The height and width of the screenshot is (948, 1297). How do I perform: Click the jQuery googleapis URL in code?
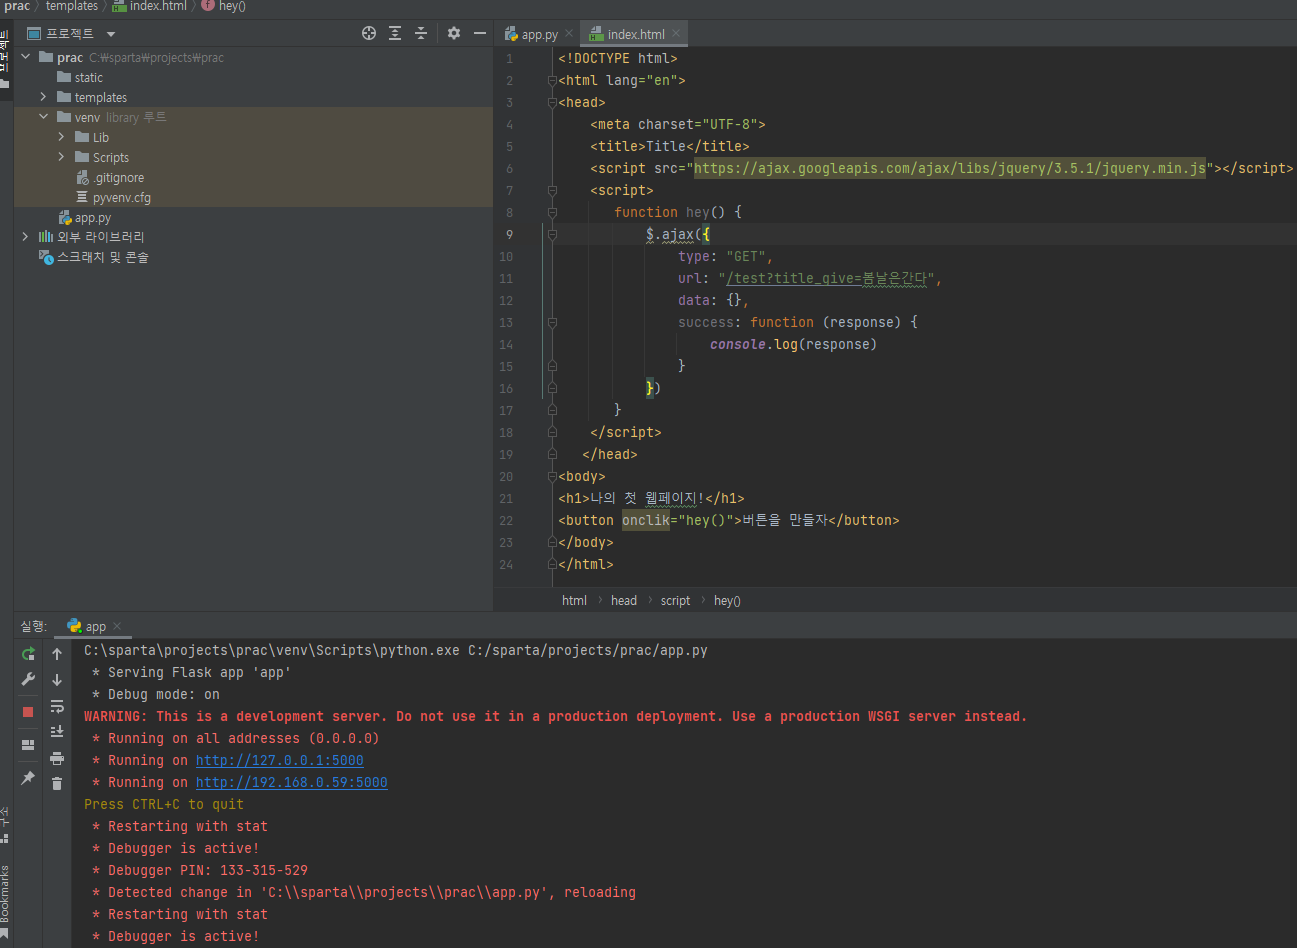[x=950, y=168]
